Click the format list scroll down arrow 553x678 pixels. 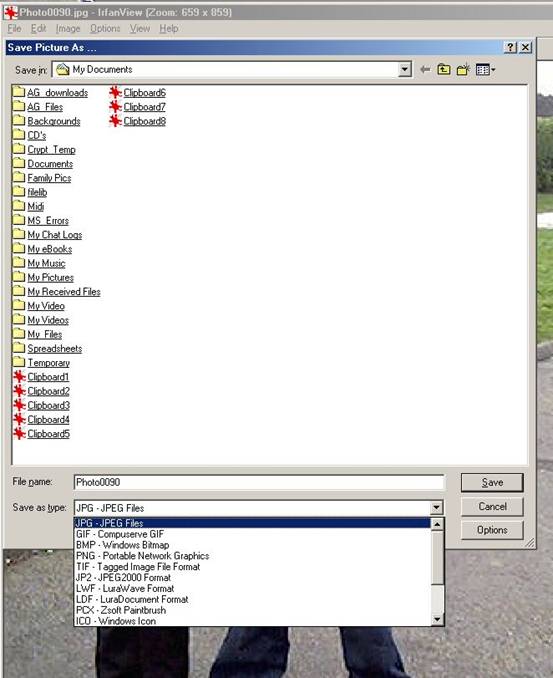[437, 620]
